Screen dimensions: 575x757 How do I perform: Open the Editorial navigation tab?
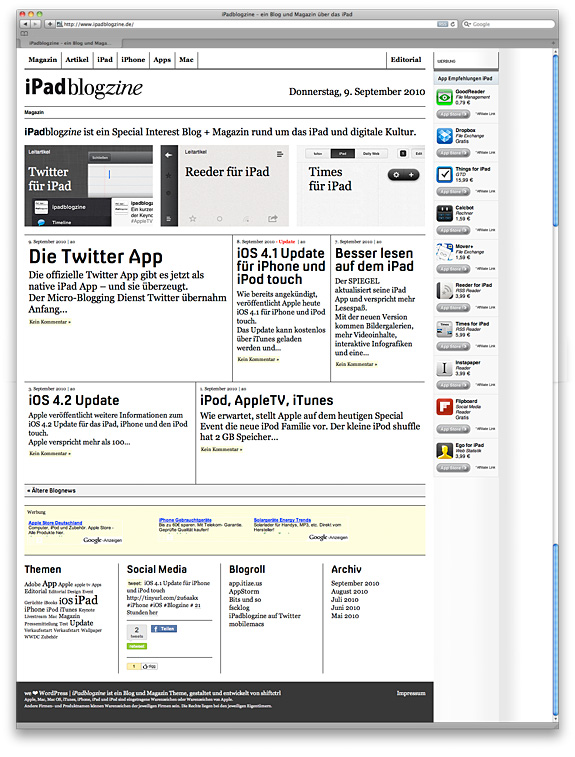[406, 60]
